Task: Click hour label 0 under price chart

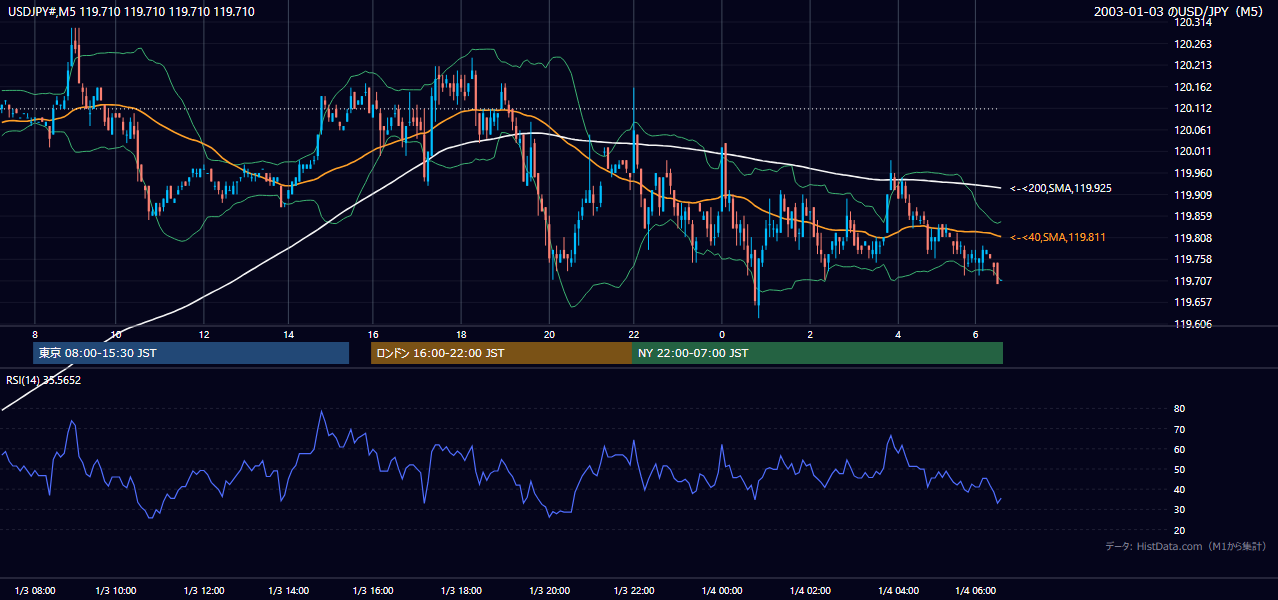Action: click(721, 334)
